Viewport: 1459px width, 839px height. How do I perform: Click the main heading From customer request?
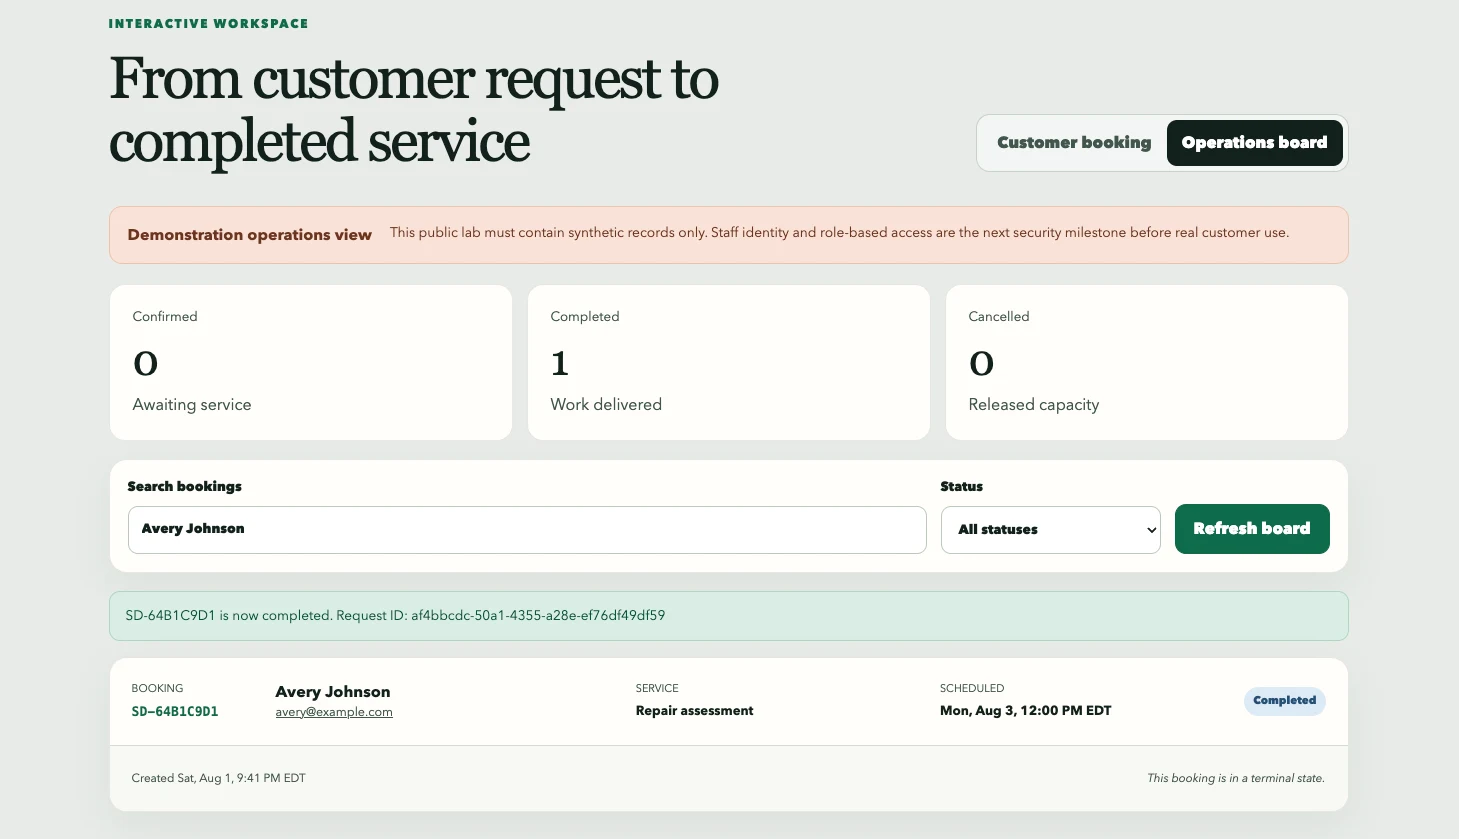pos(414,110)
